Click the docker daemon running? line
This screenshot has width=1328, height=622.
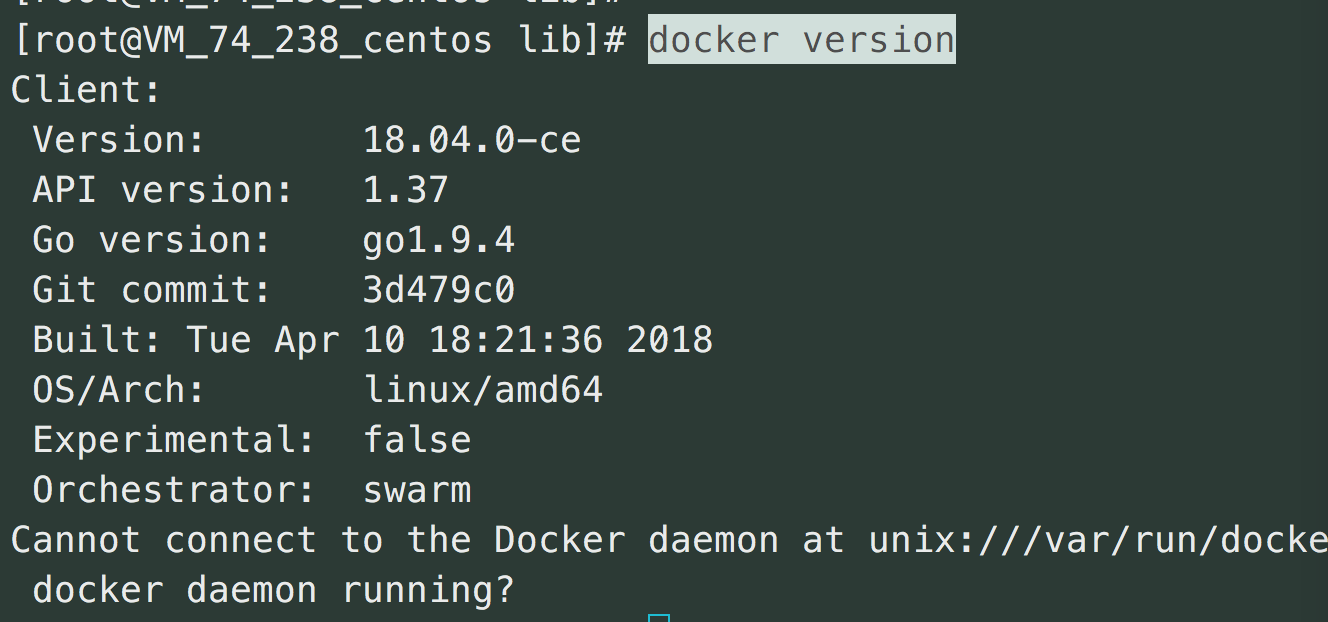274,590
